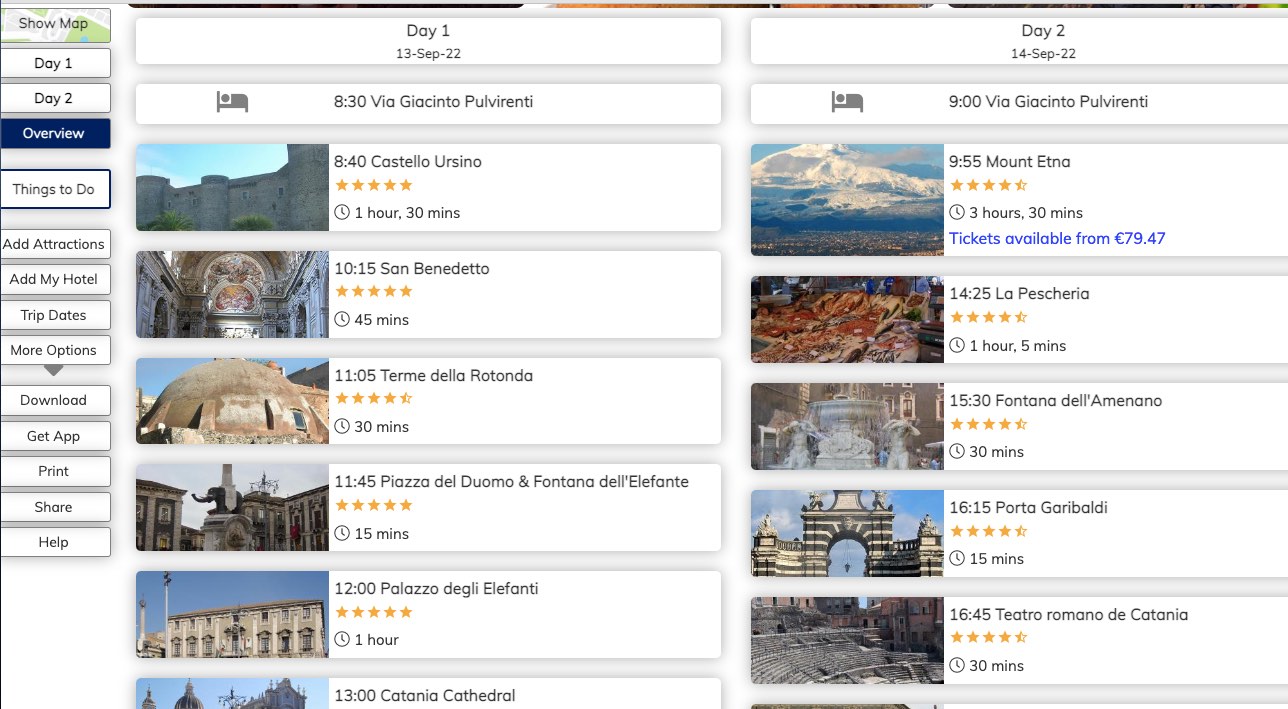Open the Teatro romano de Catania thumbnail
The image size is (1288, 709).
point(847,640)
